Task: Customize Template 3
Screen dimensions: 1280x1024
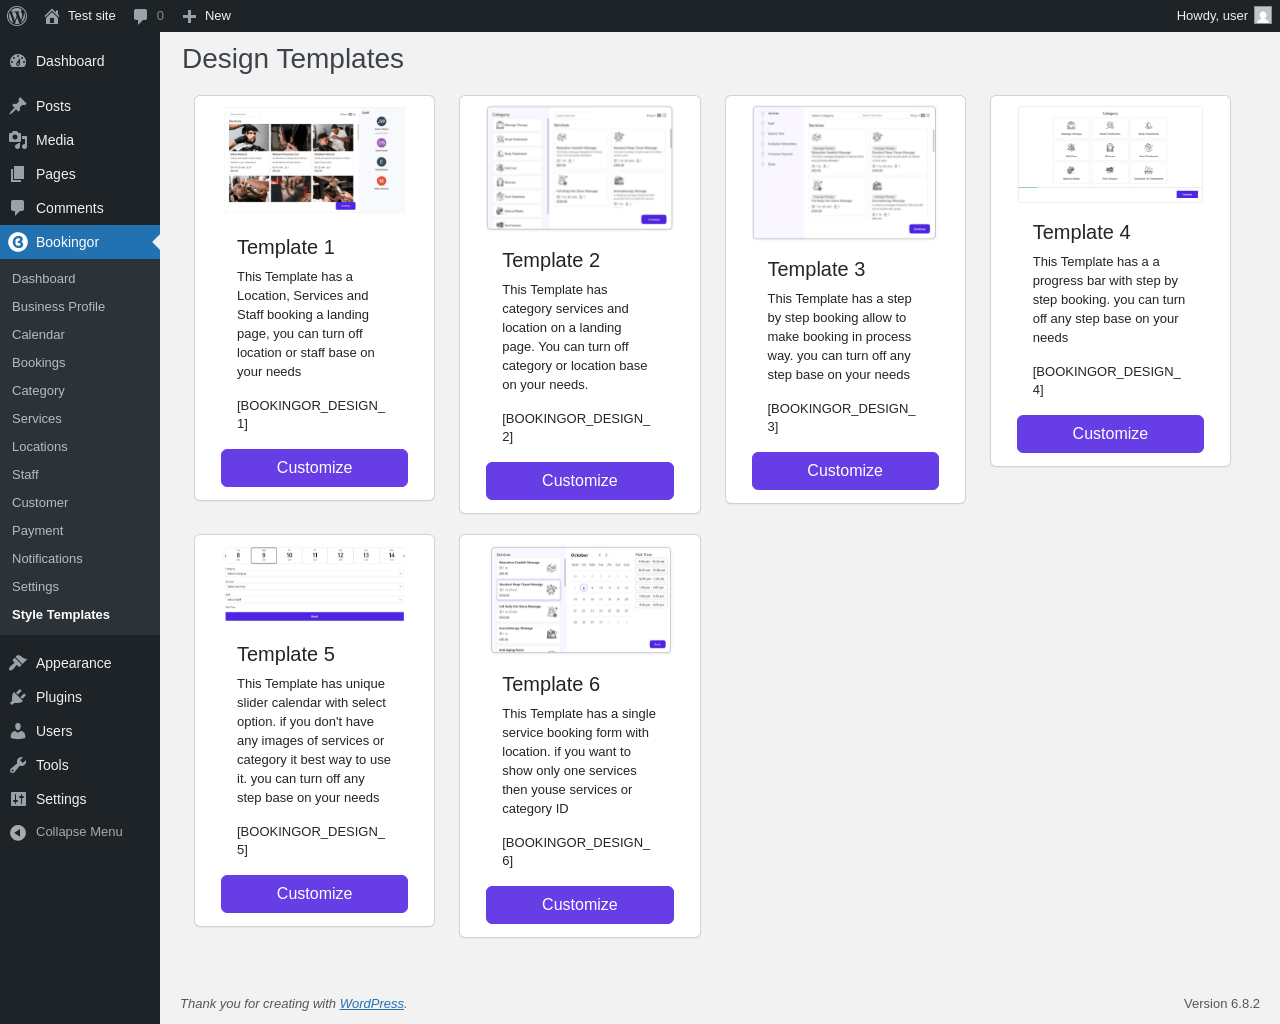Action: click(x=845, y=471)
